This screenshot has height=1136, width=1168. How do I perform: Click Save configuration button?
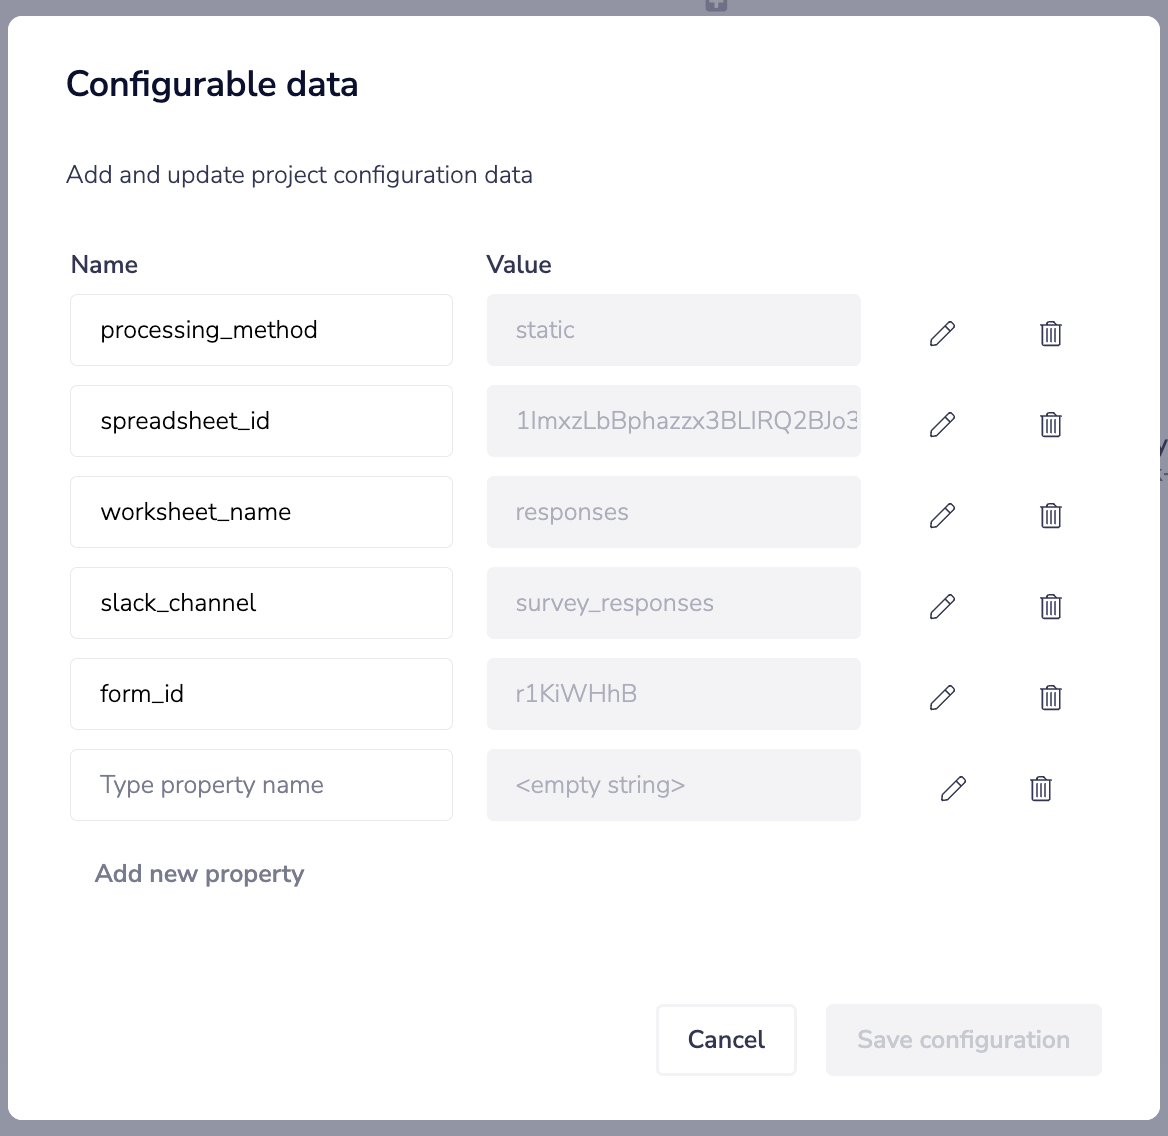click(x=963, y=1040)
